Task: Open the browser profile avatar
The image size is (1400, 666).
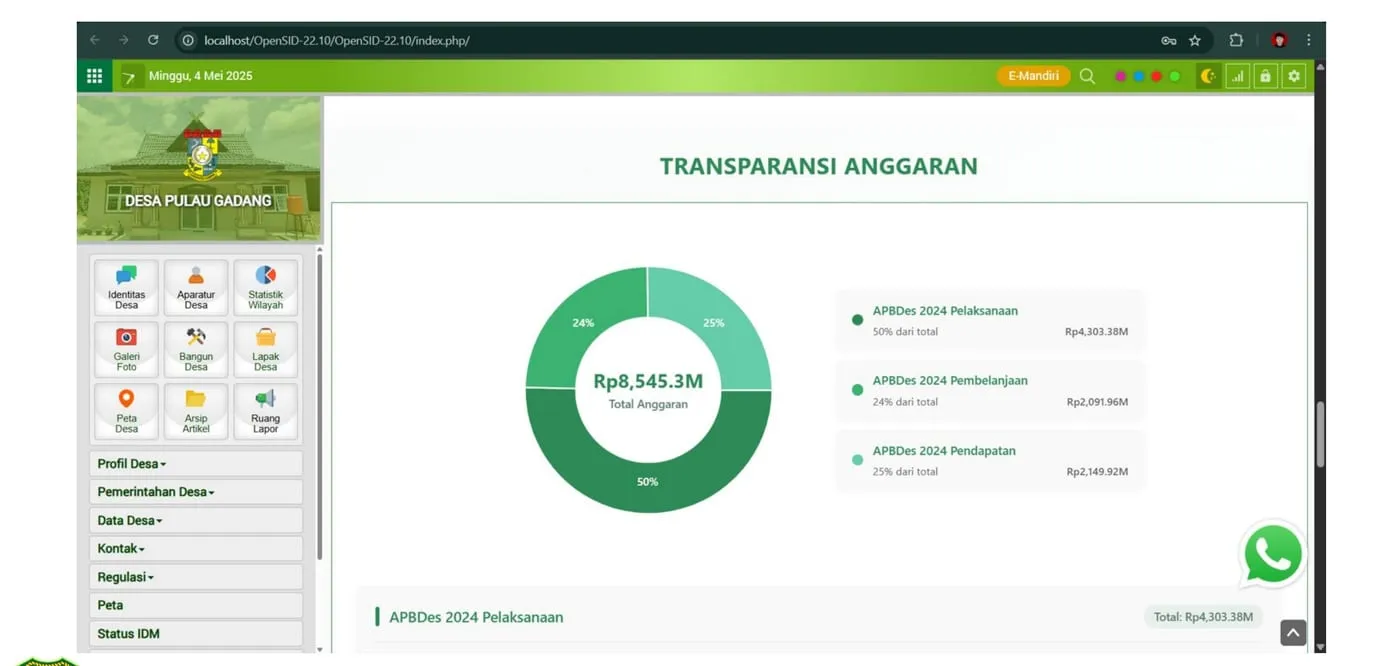Action: pyautogui.click(x=1279, y=40)
